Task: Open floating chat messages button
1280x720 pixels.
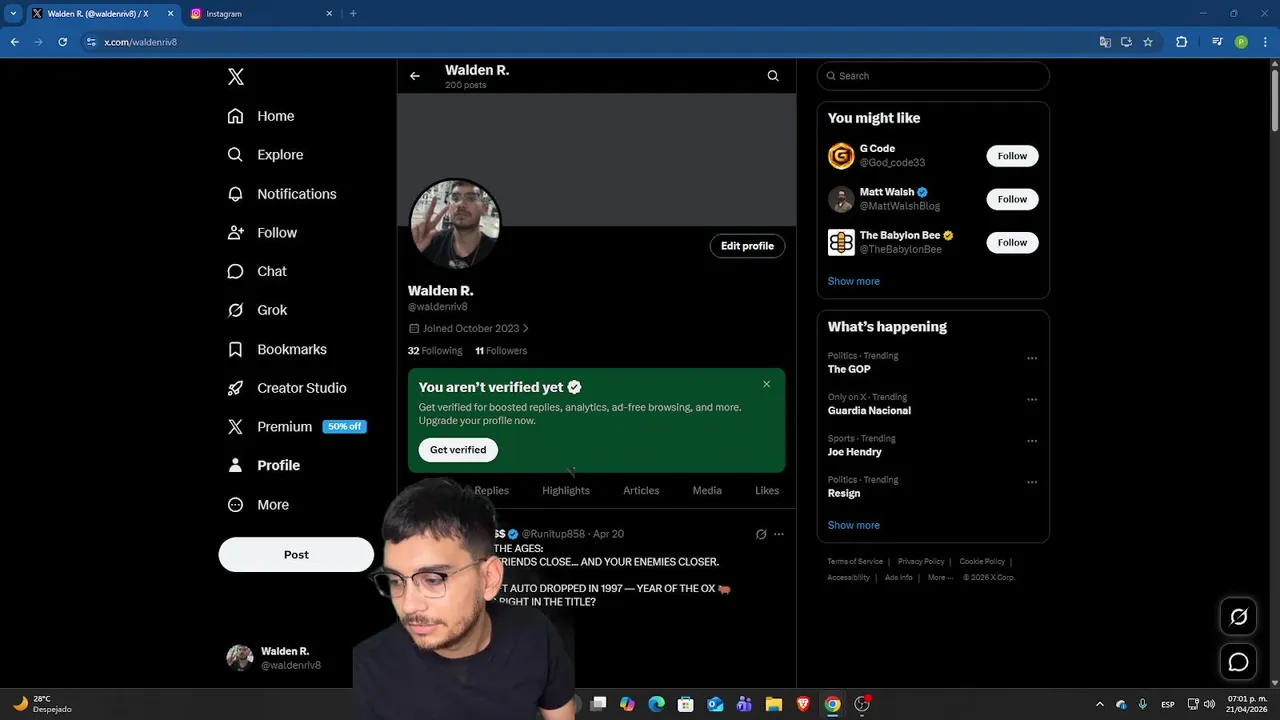Action: 1238,662
